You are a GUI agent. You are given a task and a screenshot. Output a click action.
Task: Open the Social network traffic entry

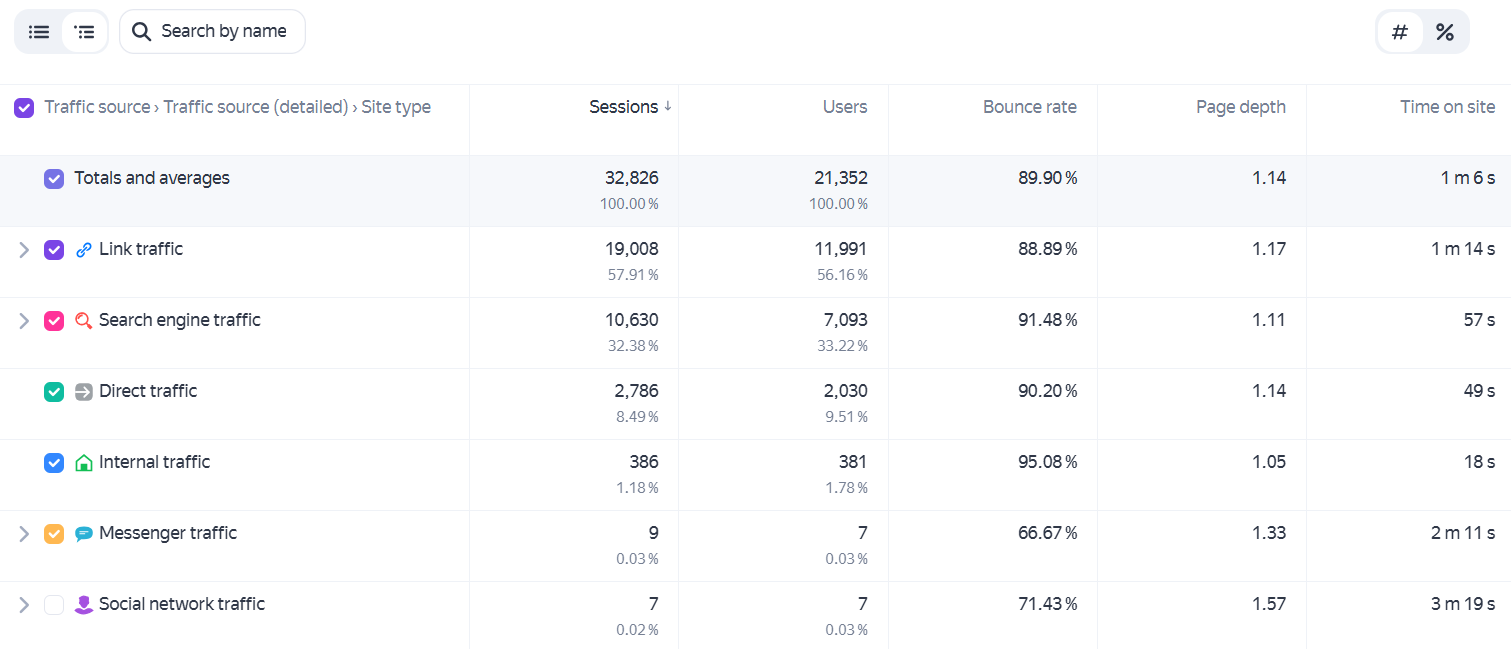(x=182, y=604)
